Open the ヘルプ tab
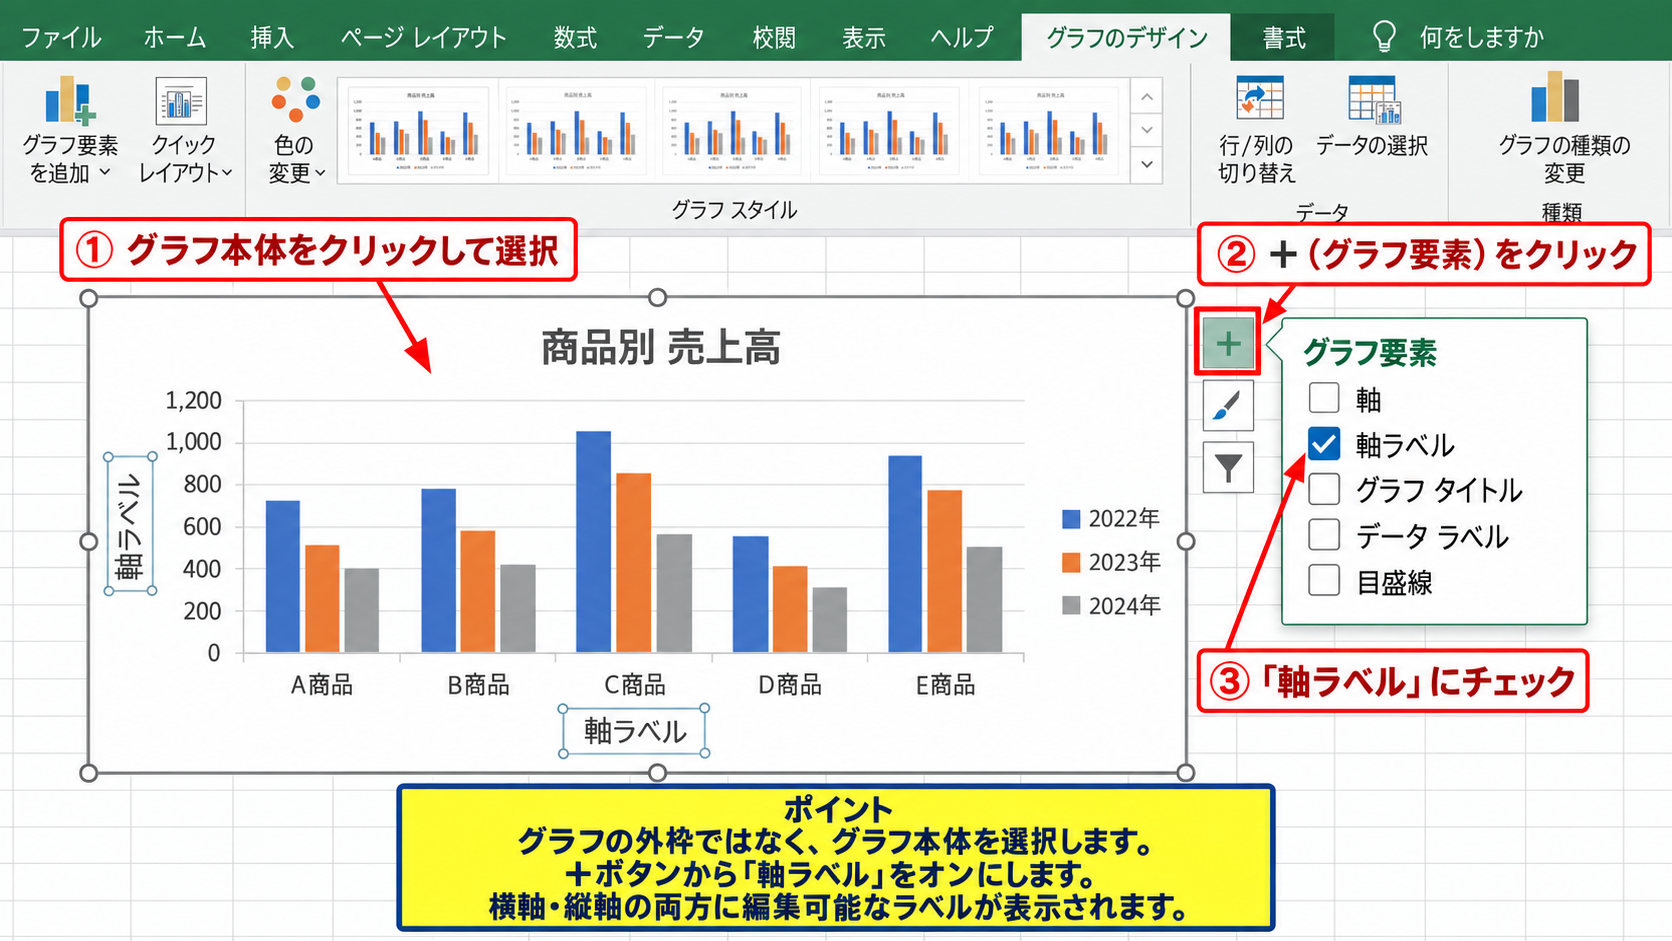This screenshot has width=1672, height=941. point(962,38)
